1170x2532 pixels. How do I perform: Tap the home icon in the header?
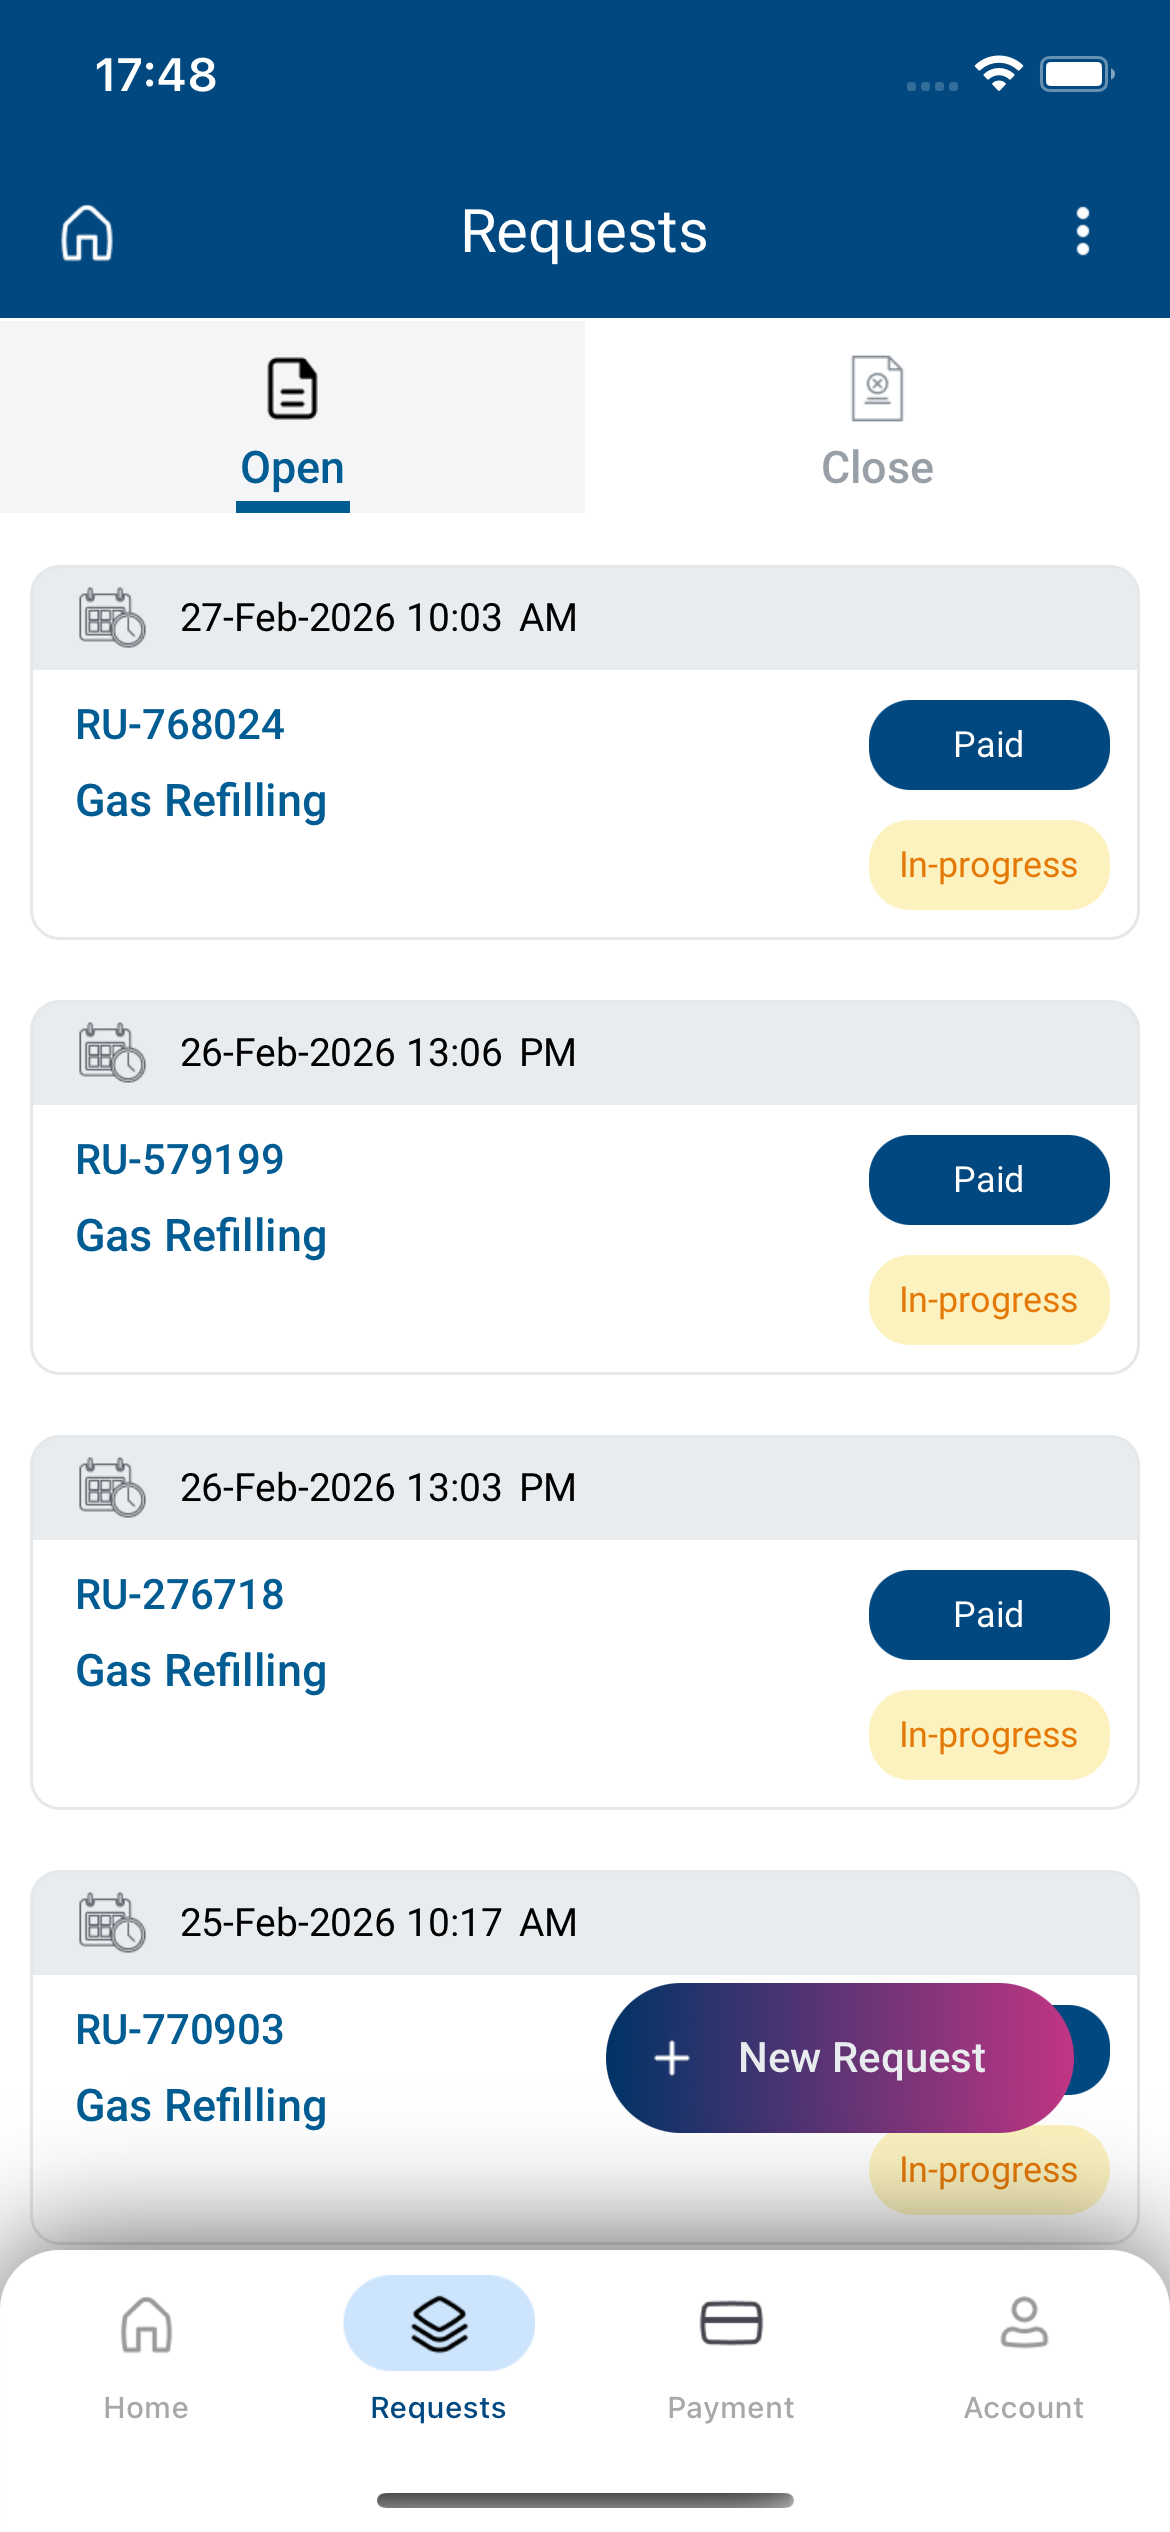coord(87,233)
